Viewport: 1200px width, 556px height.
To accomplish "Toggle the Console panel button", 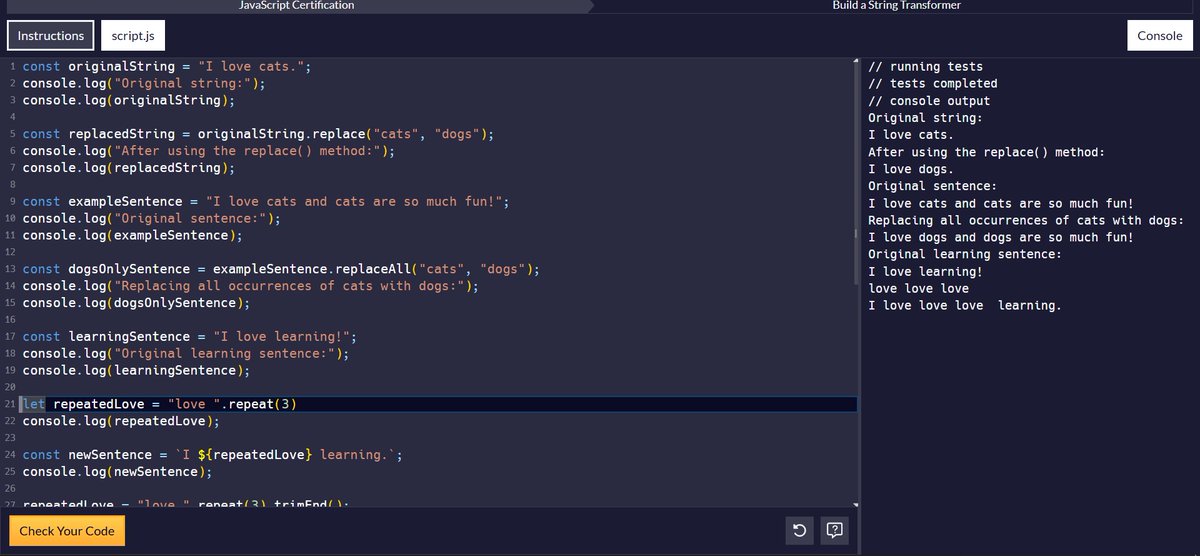I will pyautogui.click(x=1160, y=35).
